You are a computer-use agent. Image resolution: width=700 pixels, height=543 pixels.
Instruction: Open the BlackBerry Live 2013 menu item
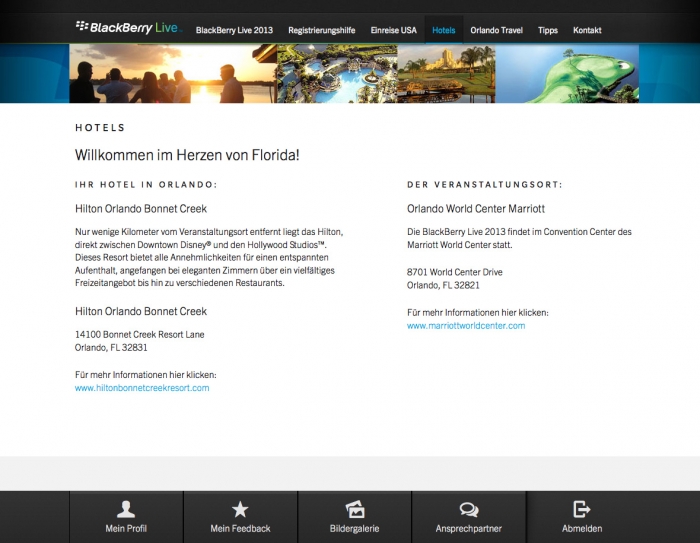234,30
